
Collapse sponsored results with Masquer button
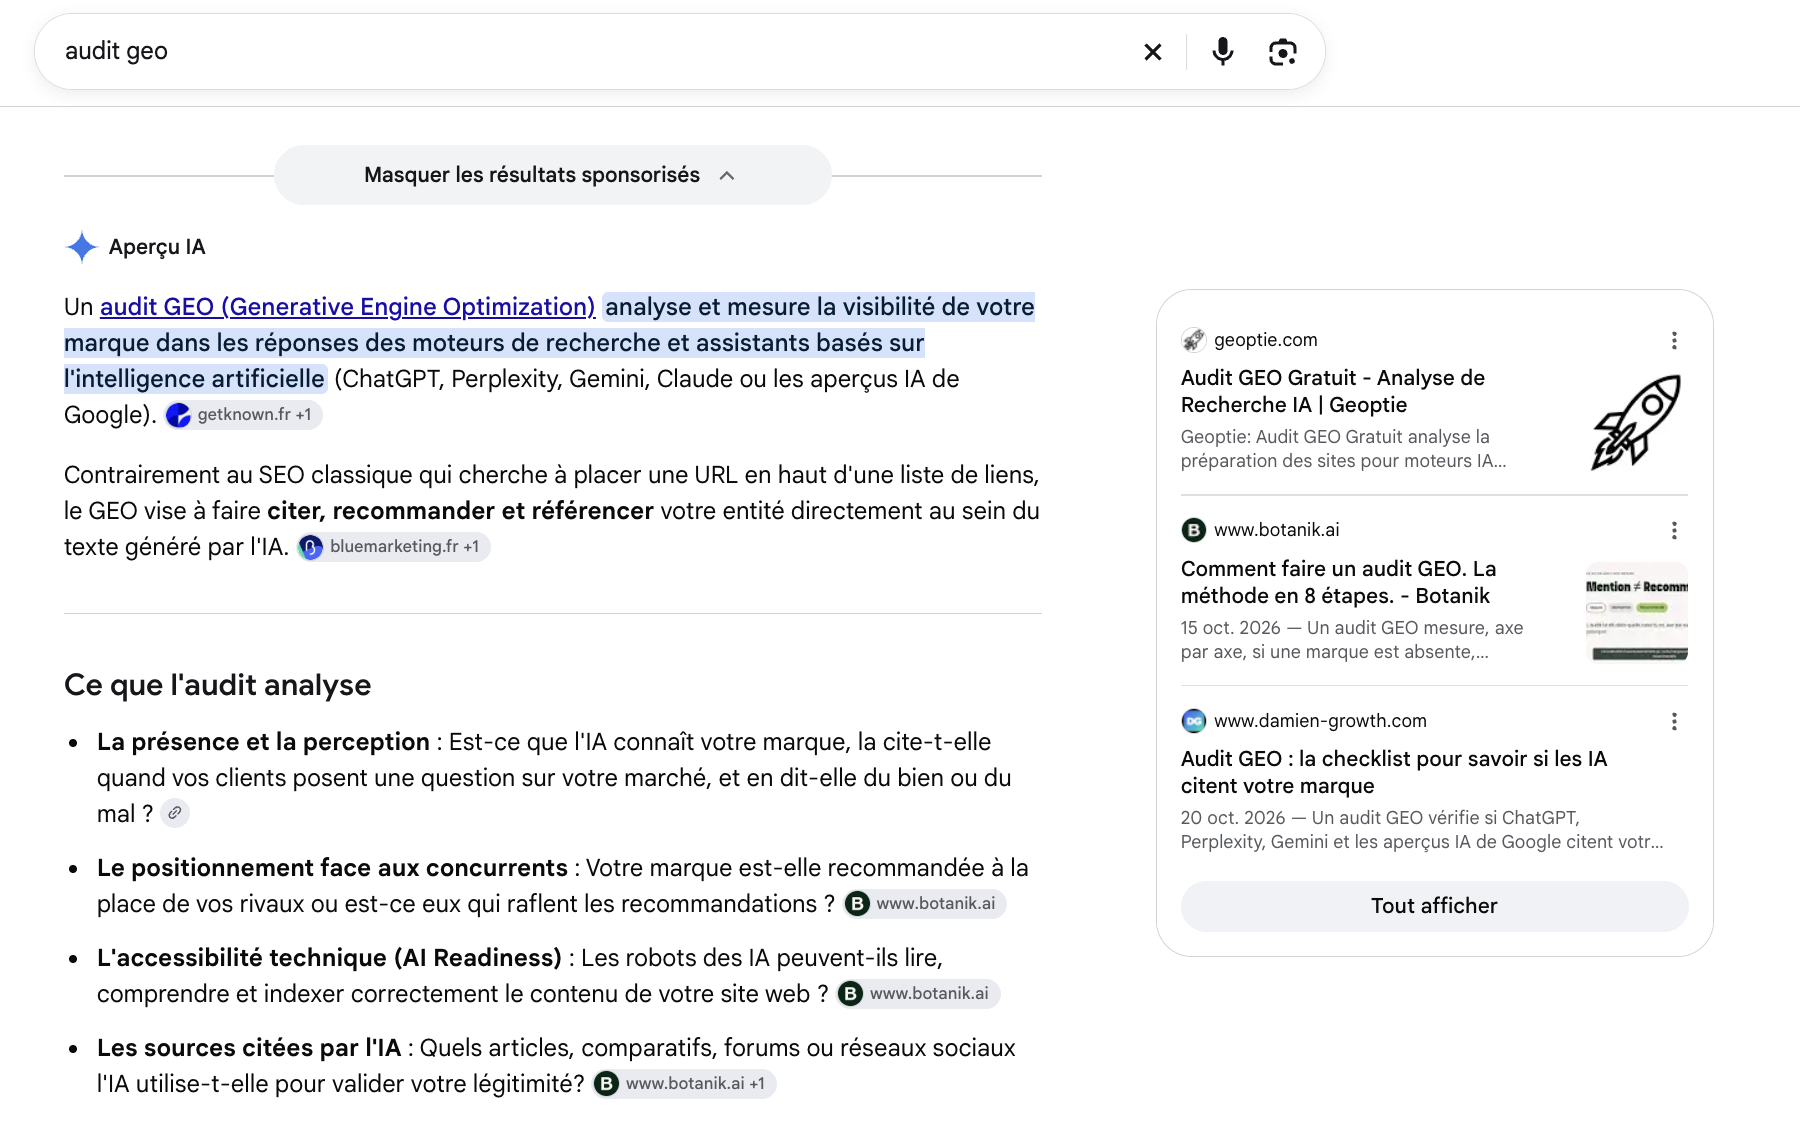pos(552,175)
